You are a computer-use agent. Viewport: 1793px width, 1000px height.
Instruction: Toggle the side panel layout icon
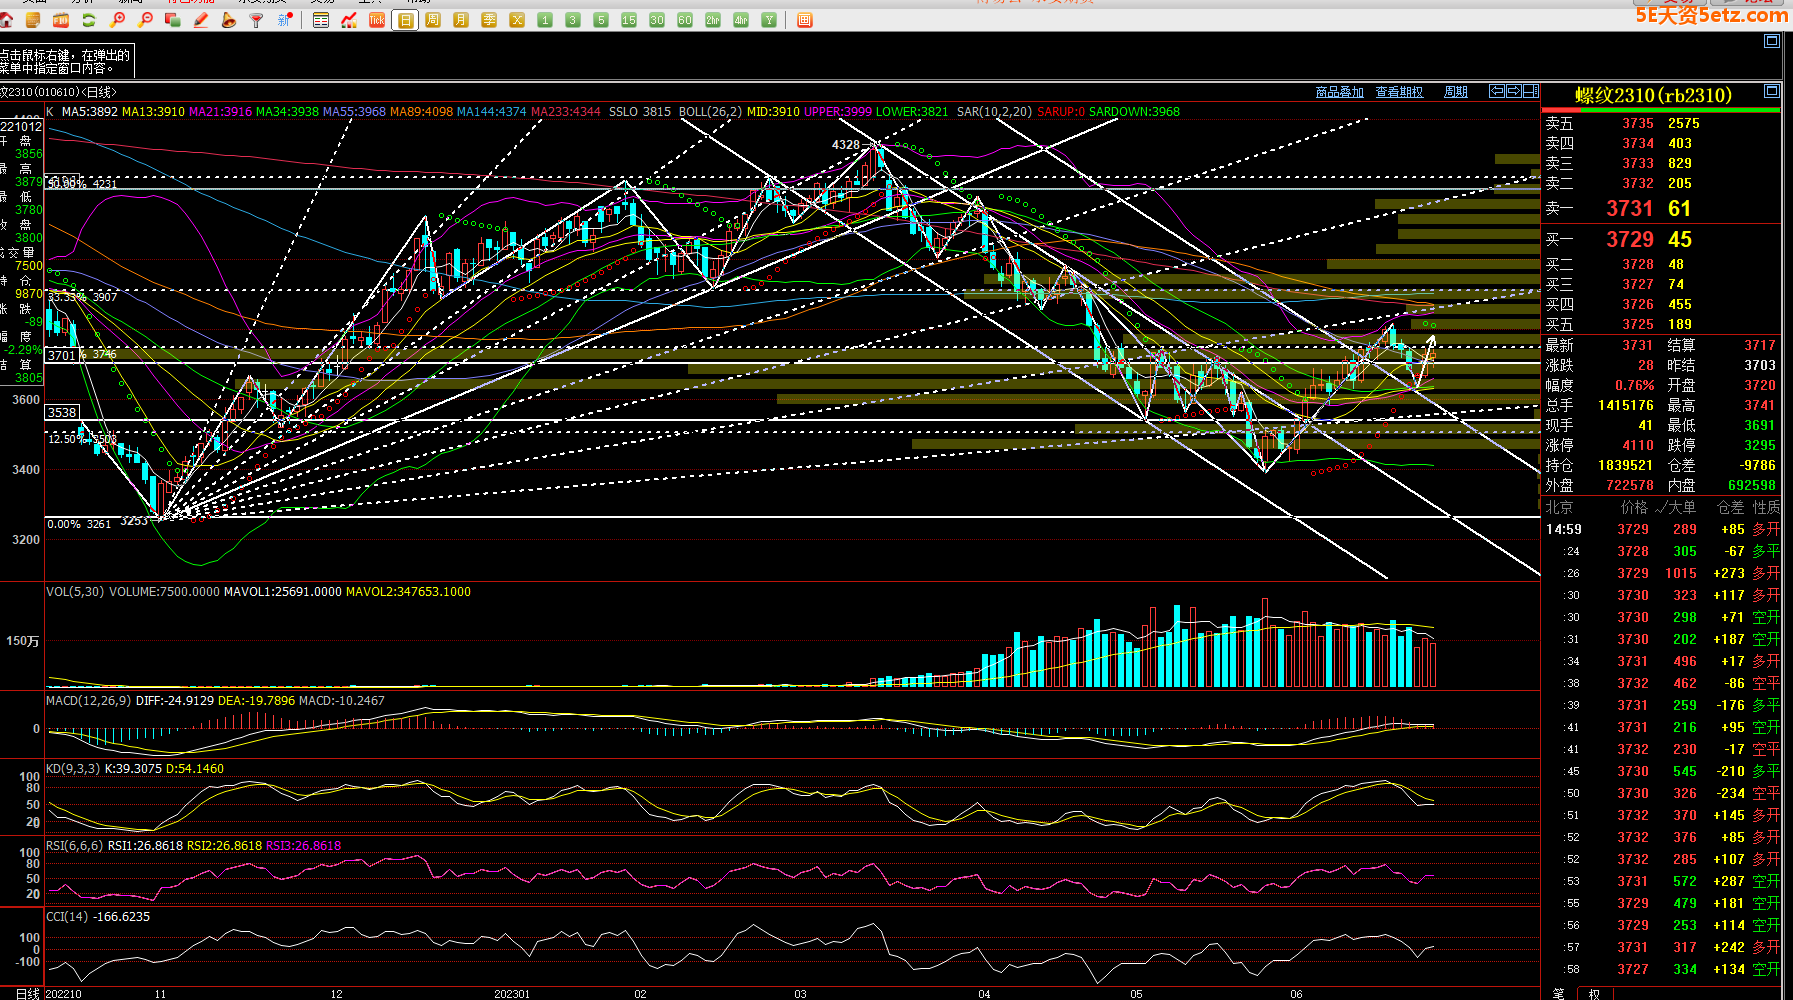coord(1530,91)
